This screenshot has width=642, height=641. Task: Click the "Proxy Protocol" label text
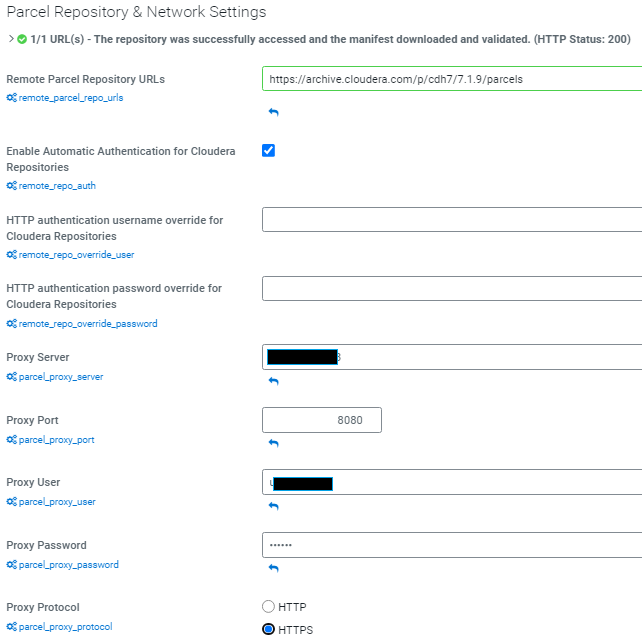click(x=43, y=607)
